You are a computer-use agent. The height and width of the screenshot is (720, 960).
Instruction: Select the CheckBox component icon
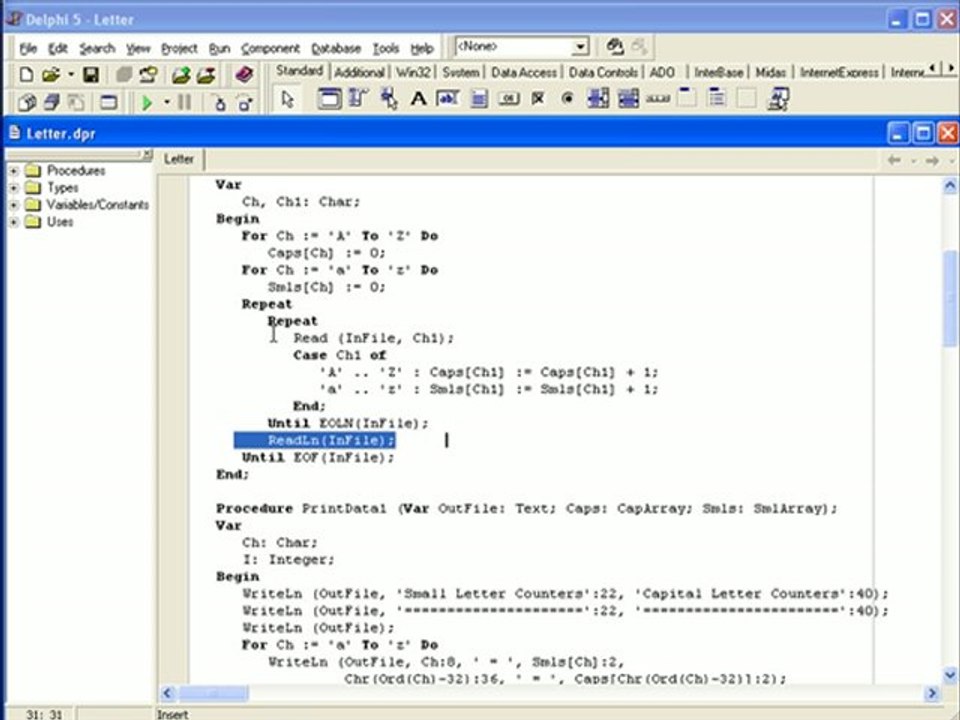tap(538, 99)
